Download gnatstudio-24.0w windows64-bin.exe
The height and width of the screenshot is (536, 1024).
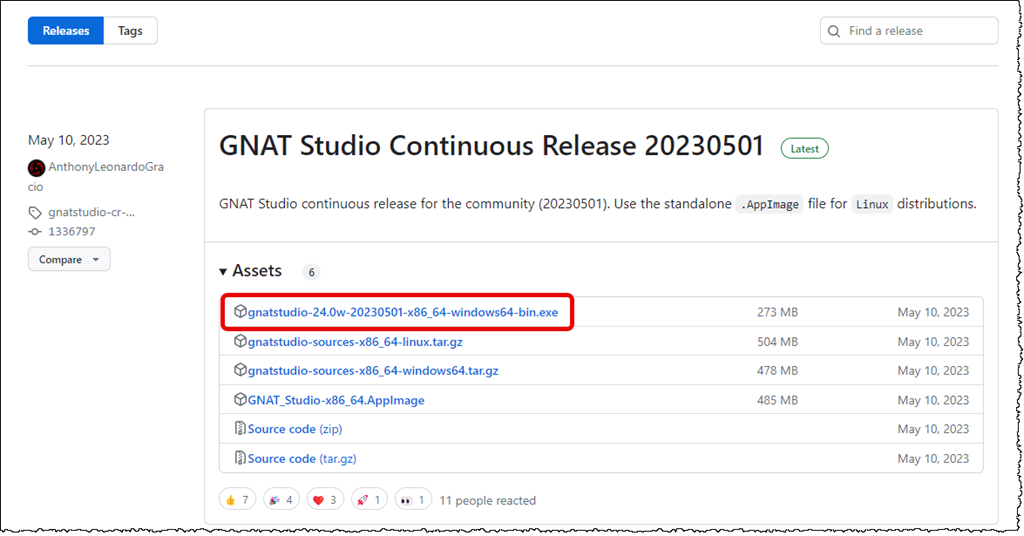pyautogui.click(x=402, y=312)
